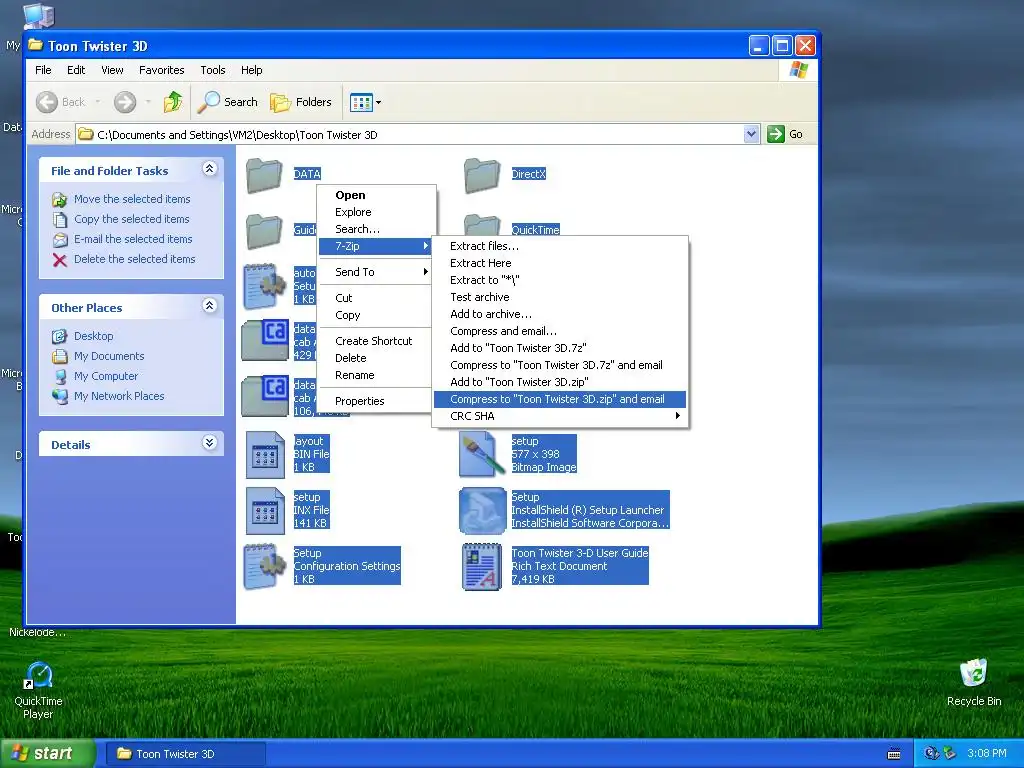Viewport: 1024px width, 768px height.
Task: Collapse File and Folder Tasks panel
Action: click(x=209, y=169)
